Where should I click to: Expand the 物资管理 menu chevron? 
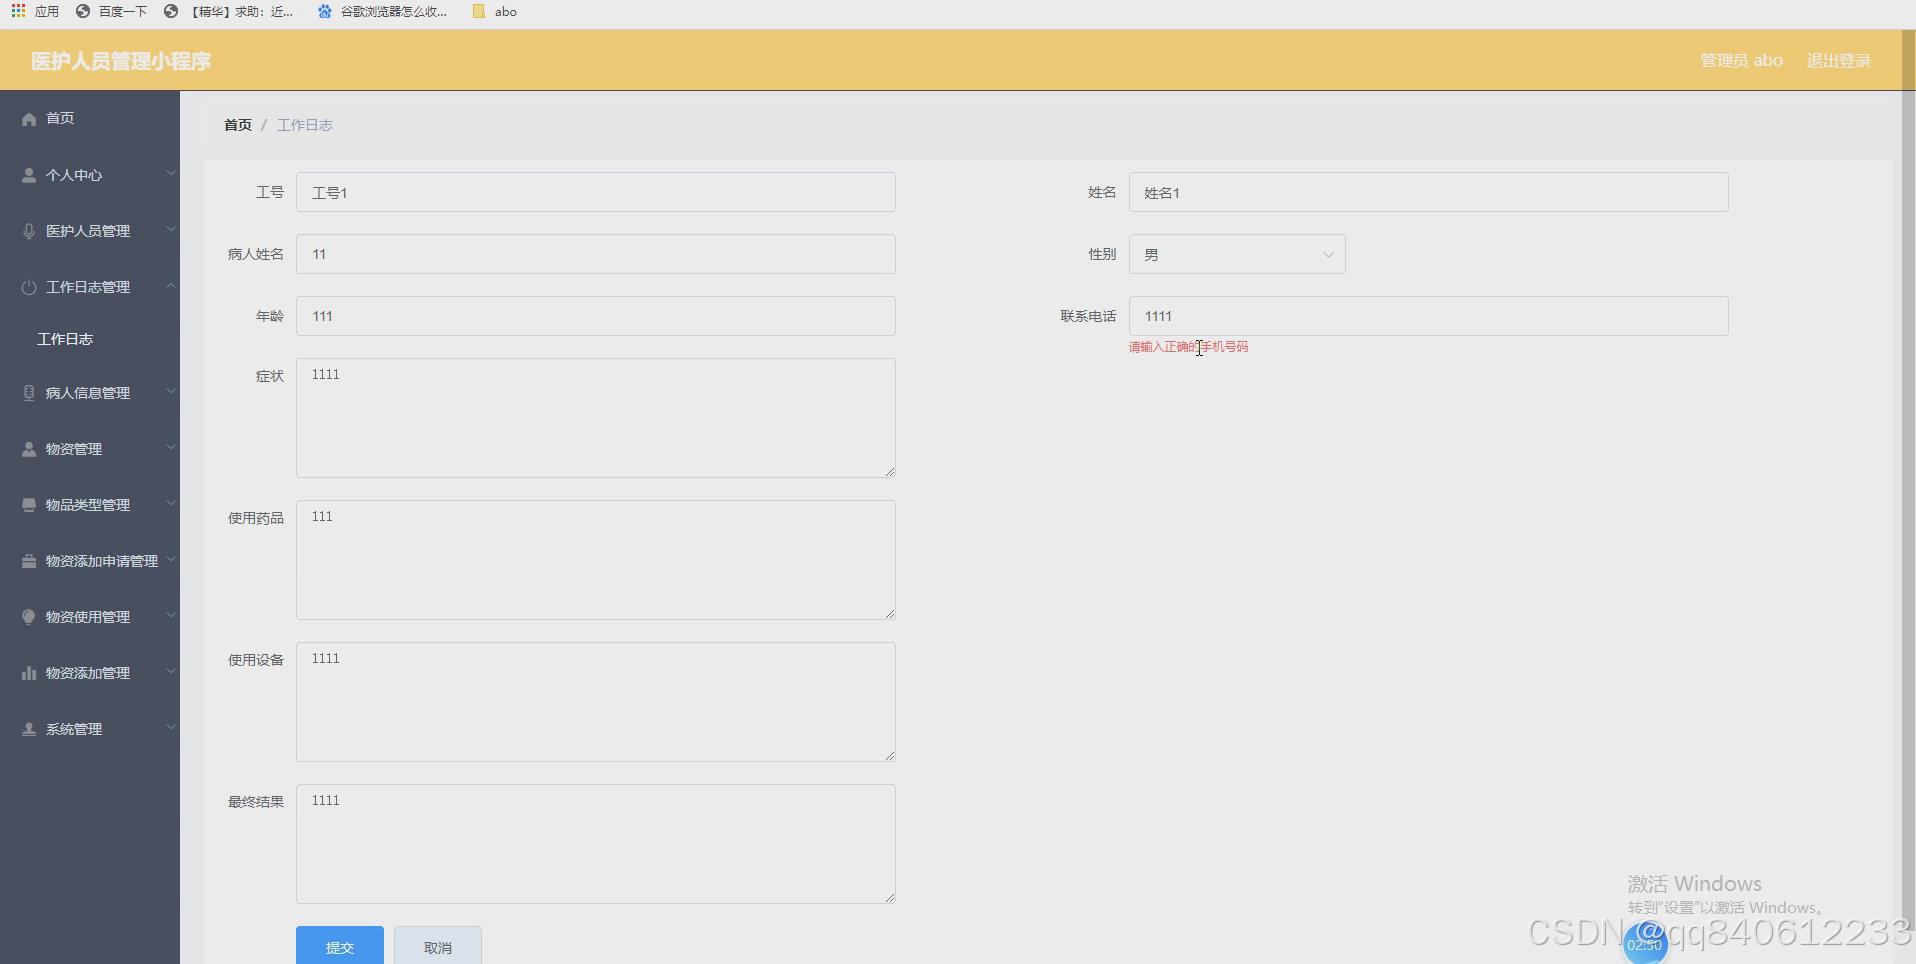click(171, 447)
